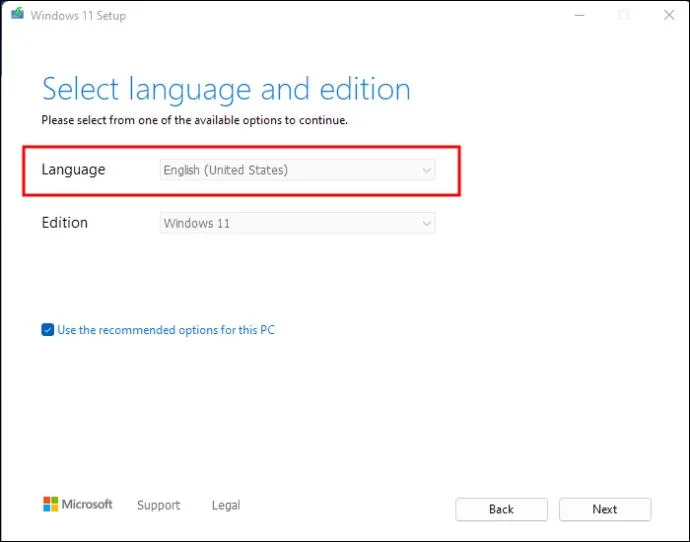The height and width of the screenshot is (542, 690).
Task: Open the Support link
Action: click(x=158, y=505)
